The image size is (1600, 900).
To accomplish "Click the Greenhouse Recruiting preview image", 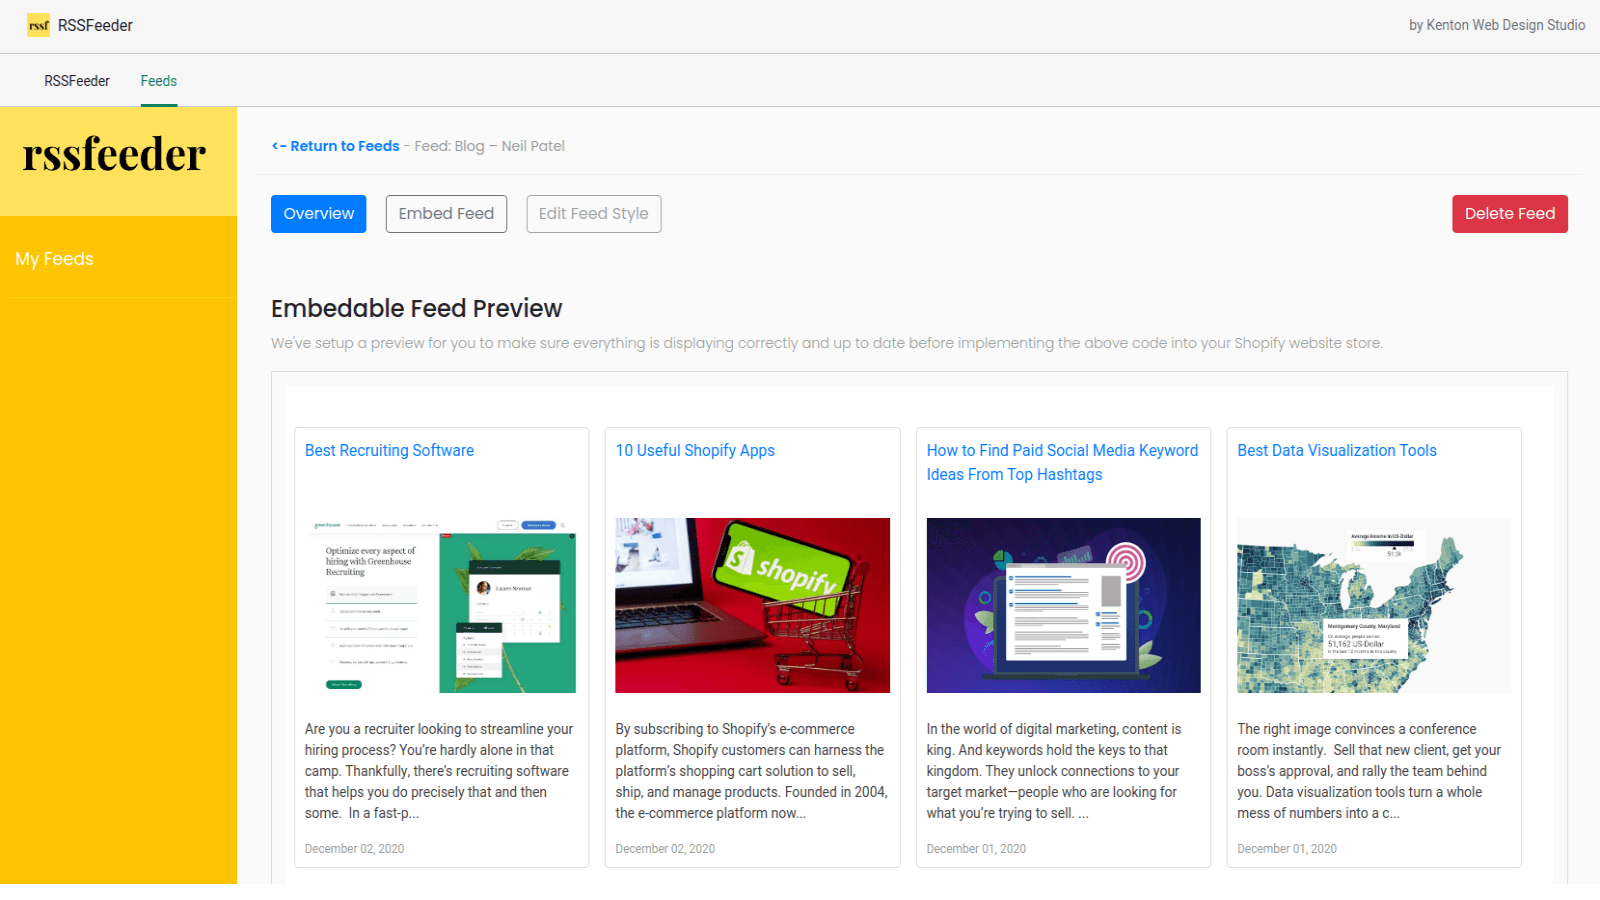I will point(441,605).
